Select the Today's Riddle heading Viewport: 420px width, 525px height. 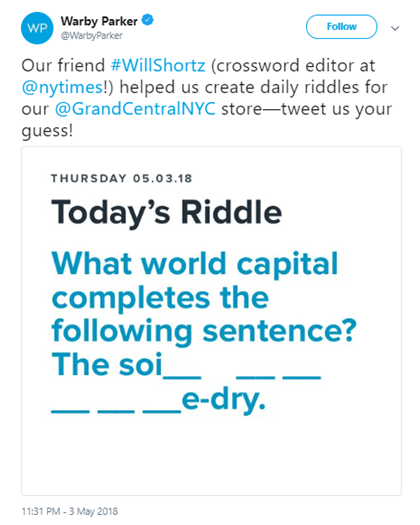[166, 213]
